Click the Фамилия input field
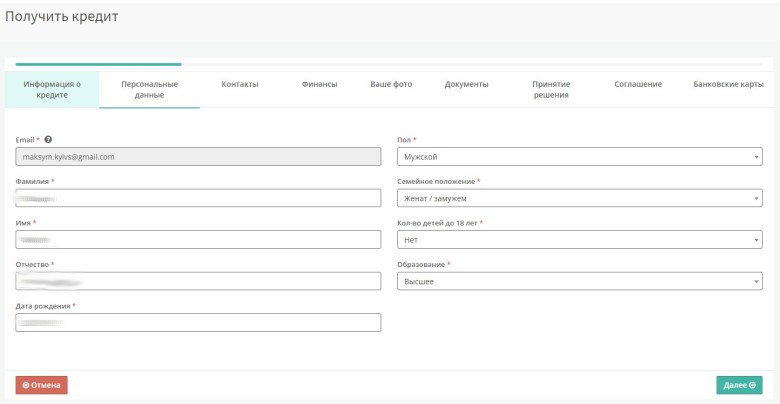The height and width of the screenshot is (404, 780). (x=198, y=198)
